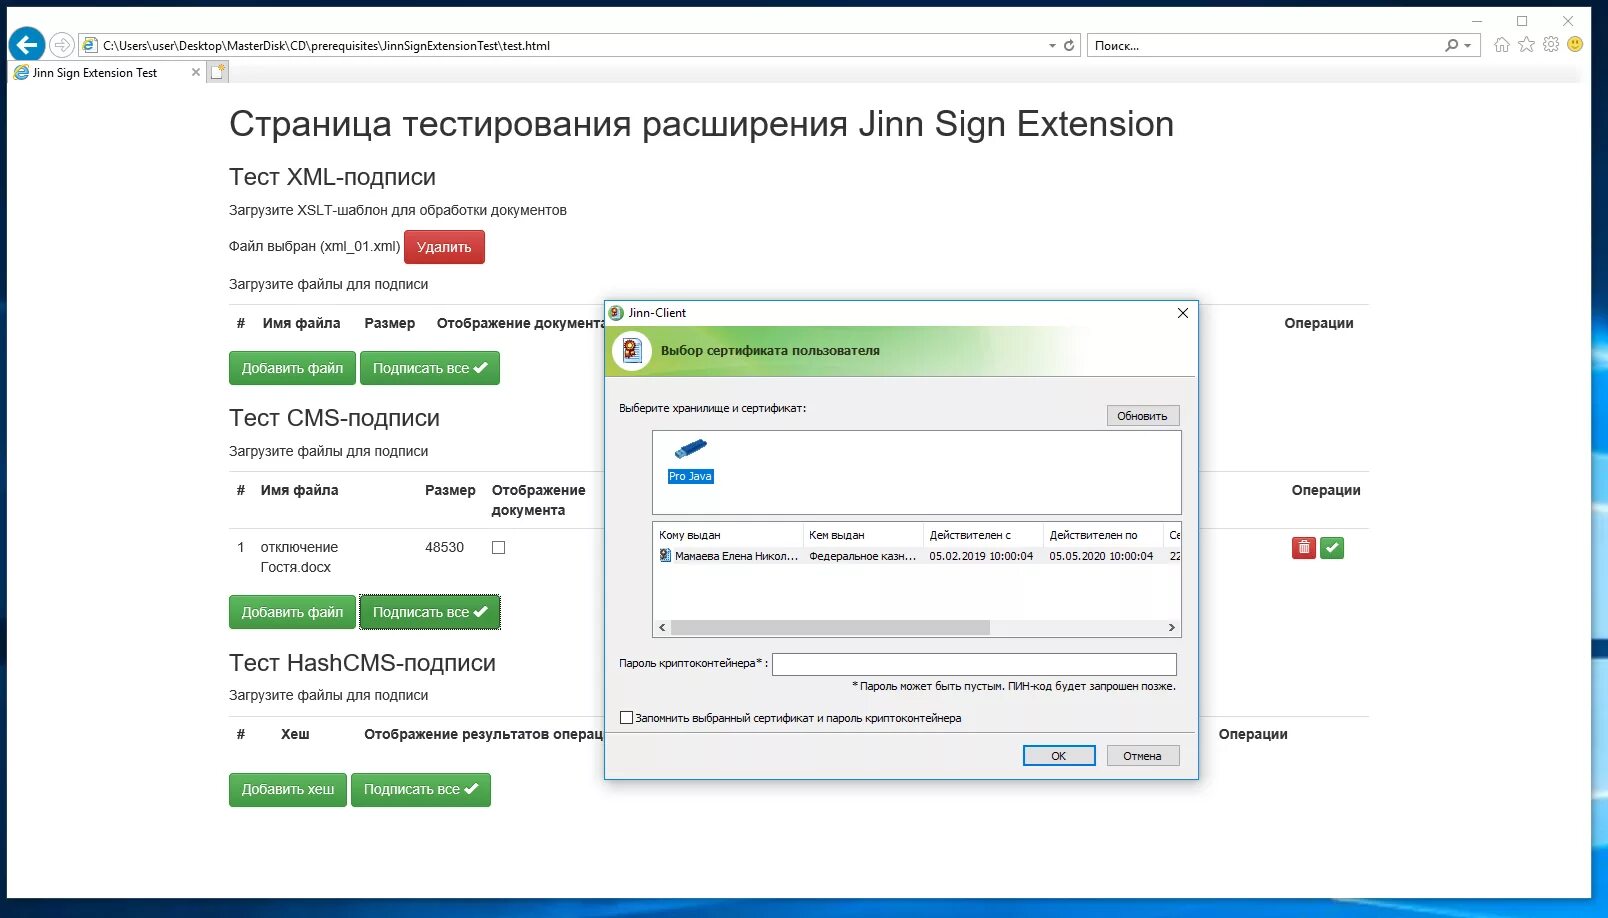Image resolution: width=1608 pixels, height=918 pixels.
Task: Click the 48530 size value
Action: point(444,548)
